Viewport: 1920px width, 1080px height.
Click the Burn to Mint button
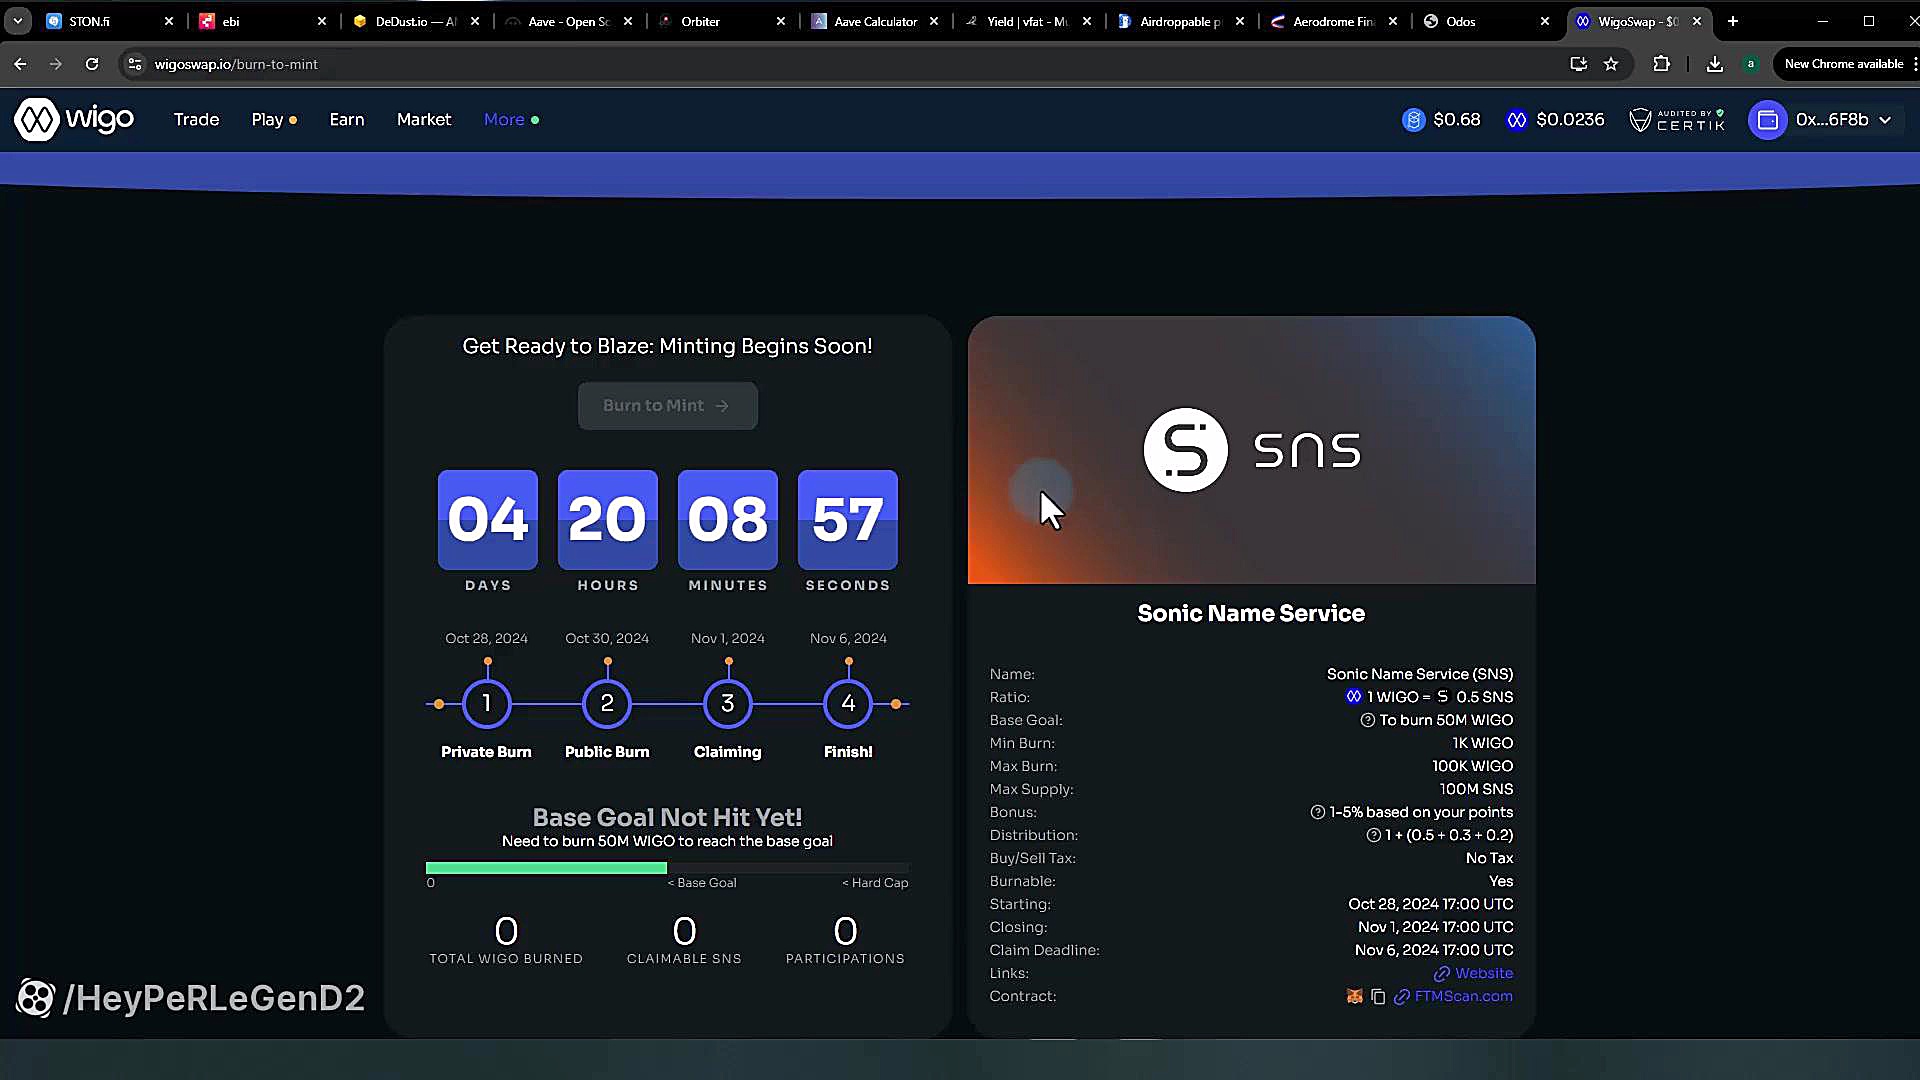[x=667, y=406]
